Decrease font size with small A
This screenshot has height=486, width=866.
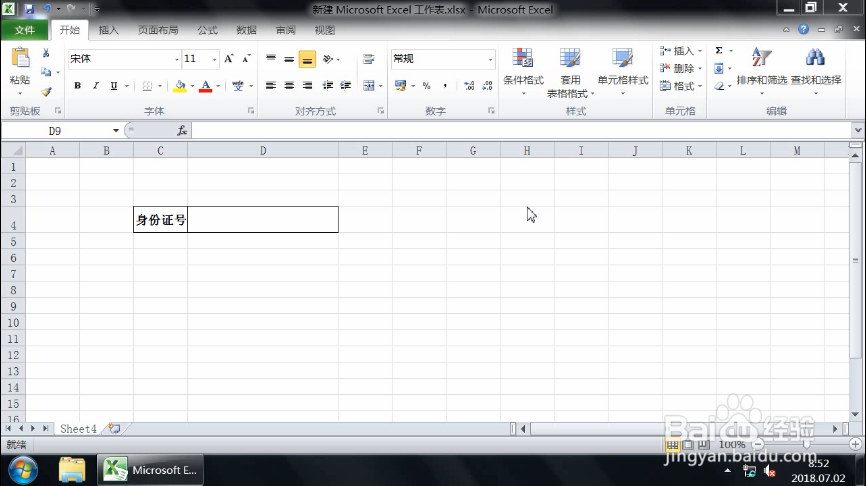point(246,59)
